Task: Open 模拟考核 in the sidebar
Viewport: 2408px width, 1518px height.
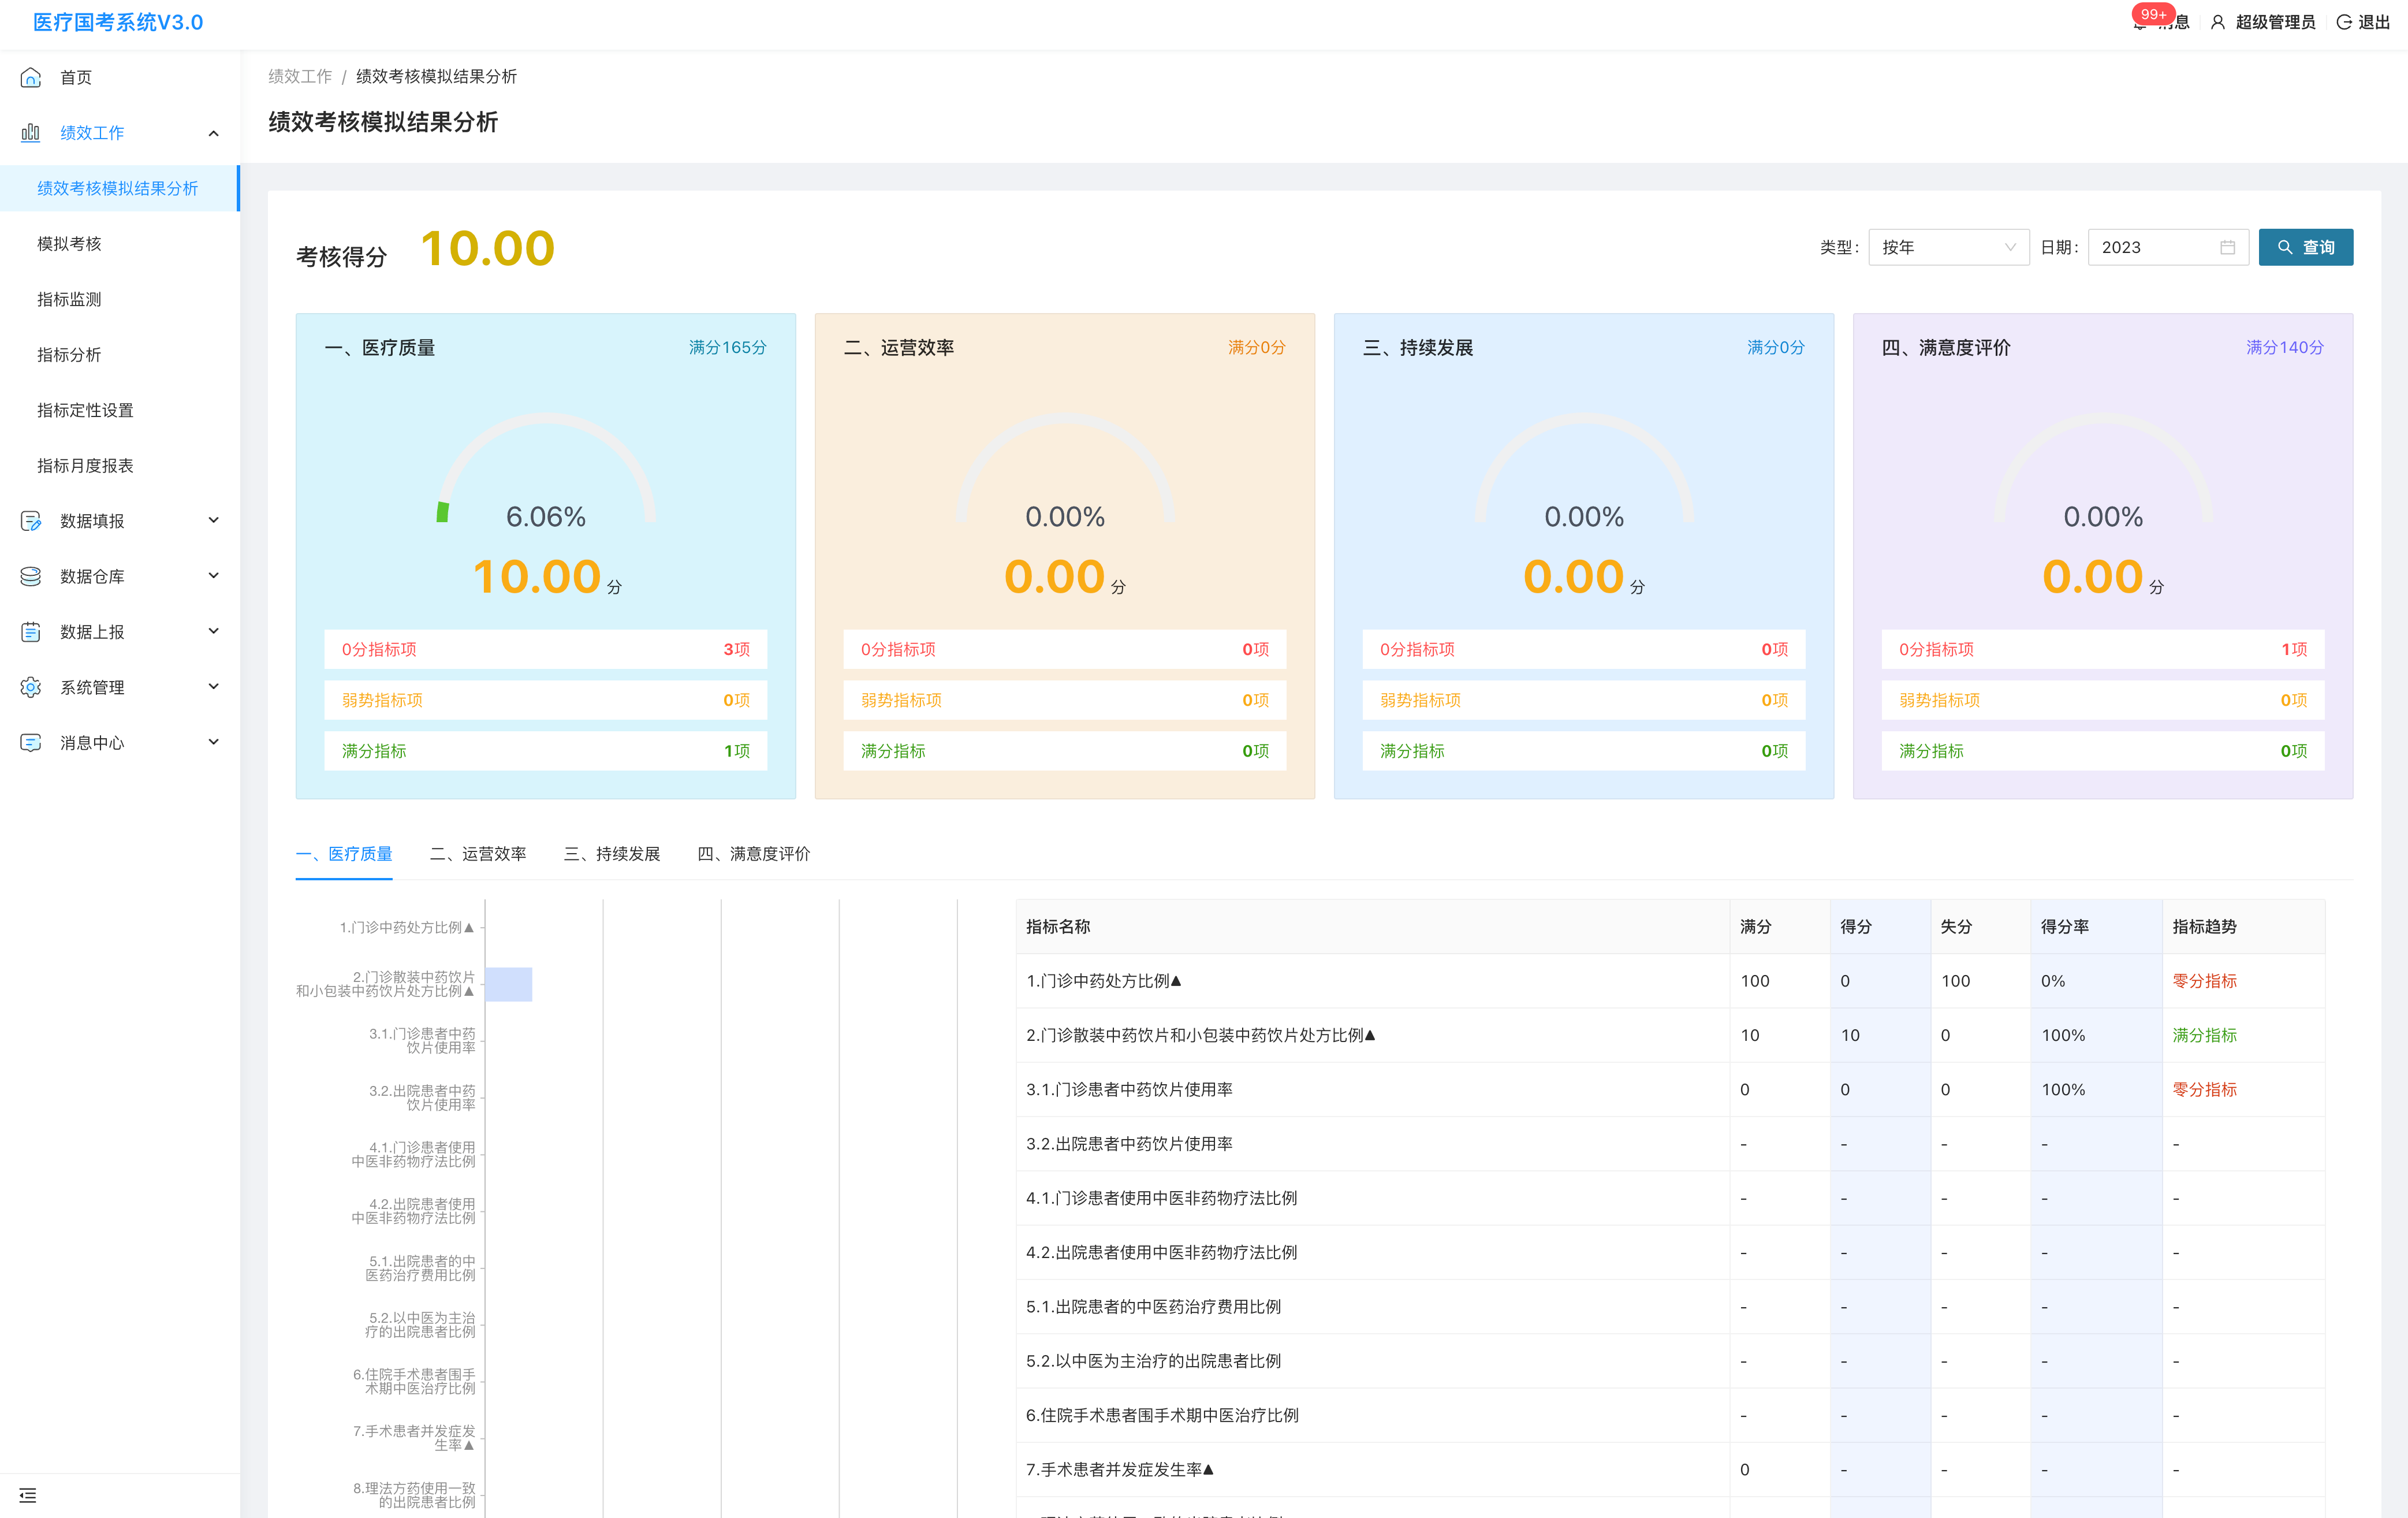Action: tap(70, 244)
